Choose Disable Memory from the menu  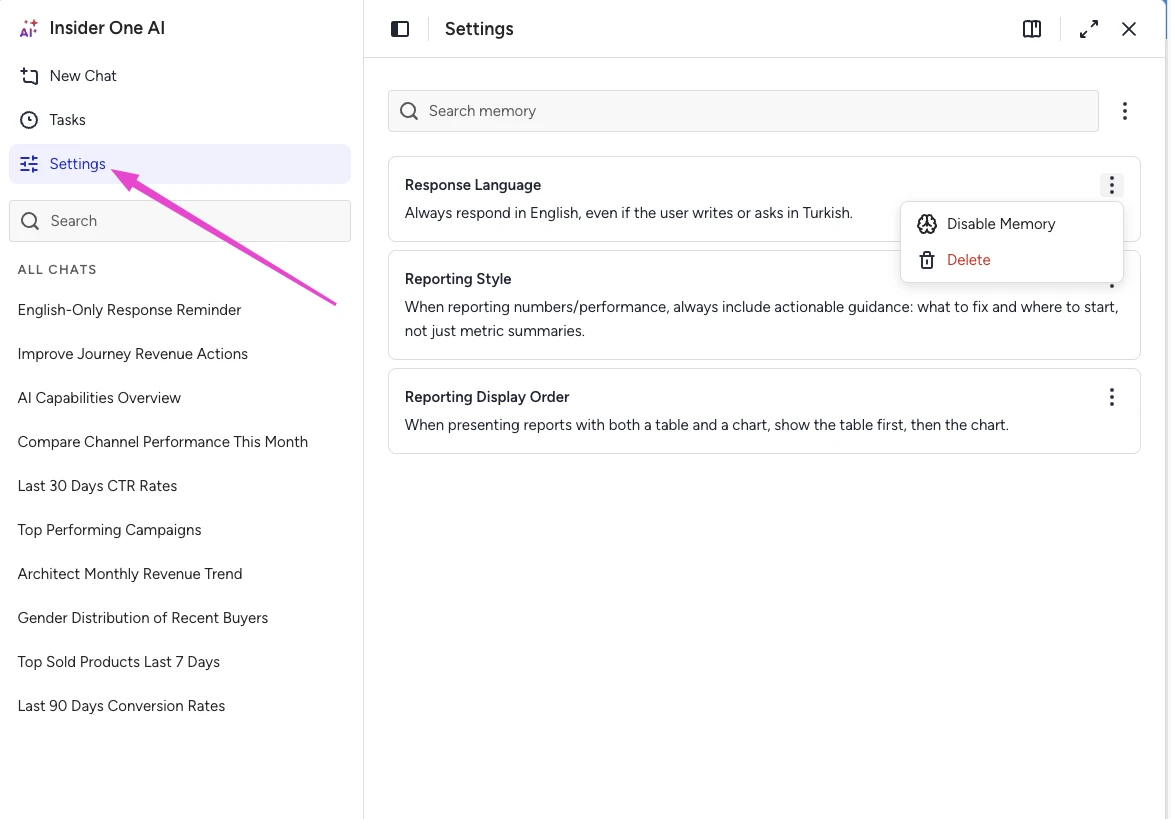point(1012,224)
